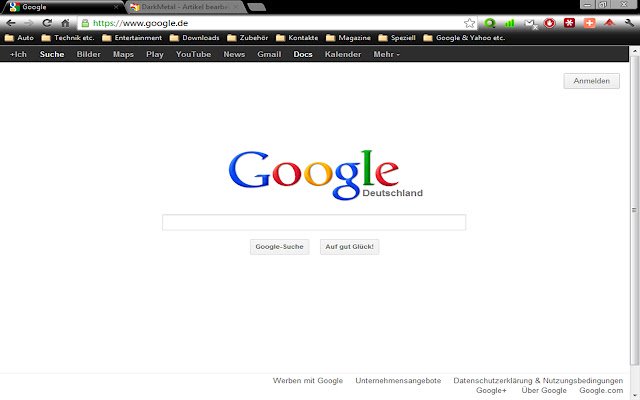The height and width of the screenshot is (400, 640).
Task: Open News in the Google bar
Action: [234, 54]
